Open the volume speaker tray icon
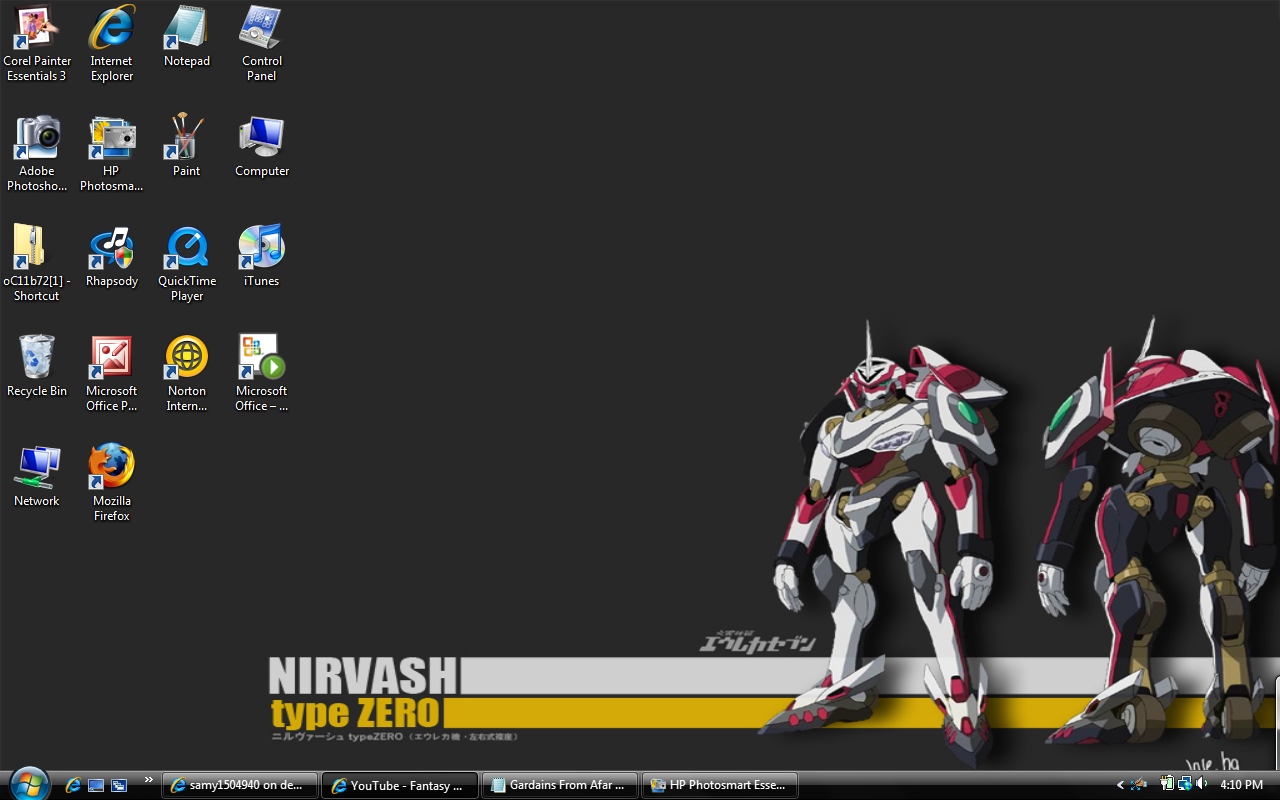This screenshot has height=800, width=1280. pos(1202,784)
